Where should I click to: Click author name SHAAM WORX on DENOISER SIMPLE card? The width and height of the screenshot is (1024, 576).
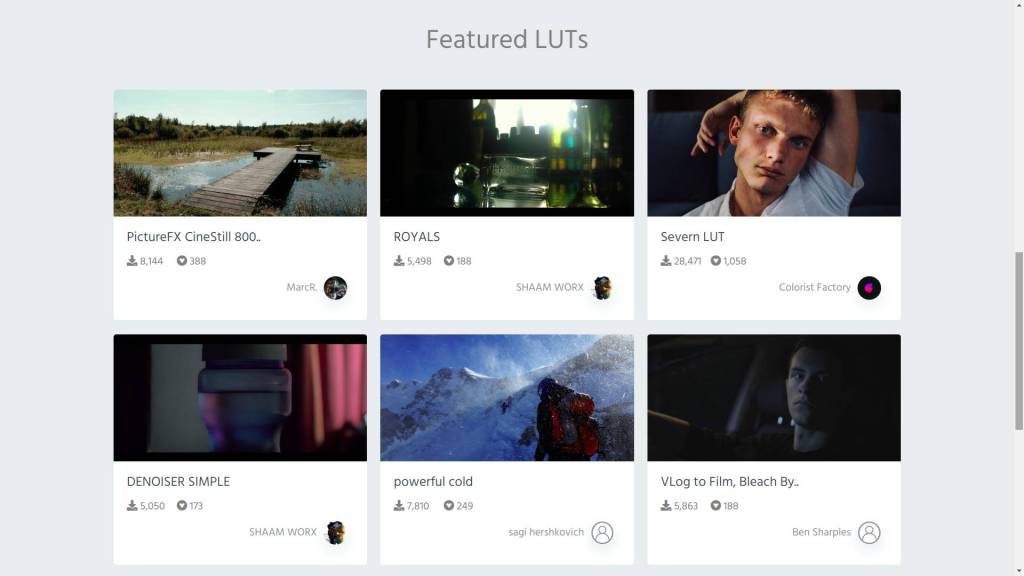[283, 532]
